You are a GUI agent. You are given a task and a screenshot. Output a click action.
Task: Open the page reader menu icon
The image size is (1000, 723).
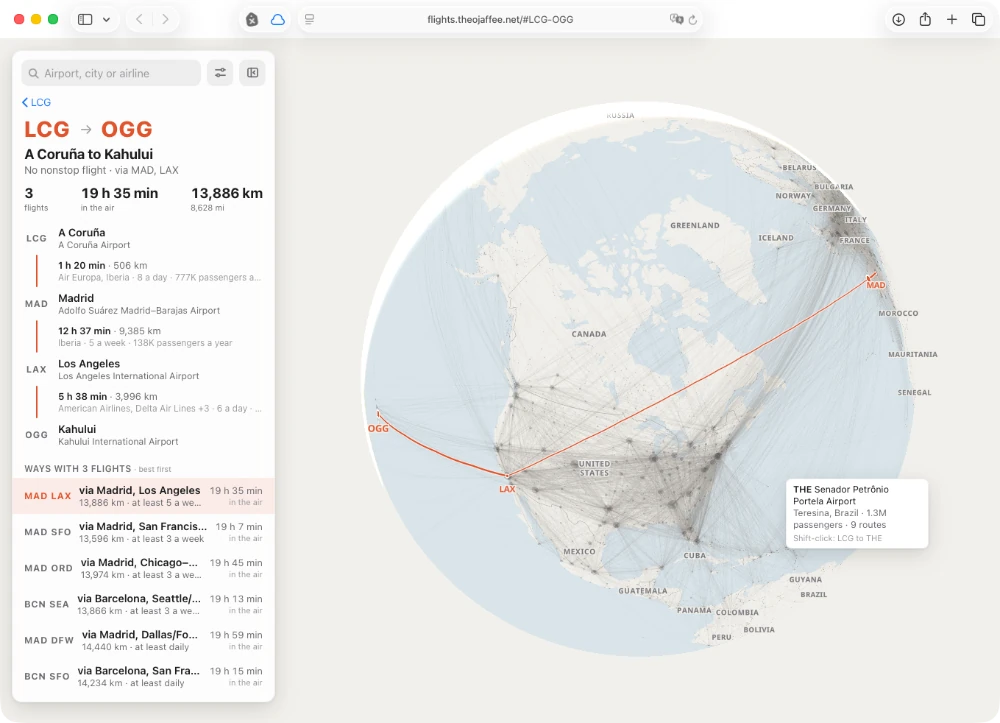point(309,19)
